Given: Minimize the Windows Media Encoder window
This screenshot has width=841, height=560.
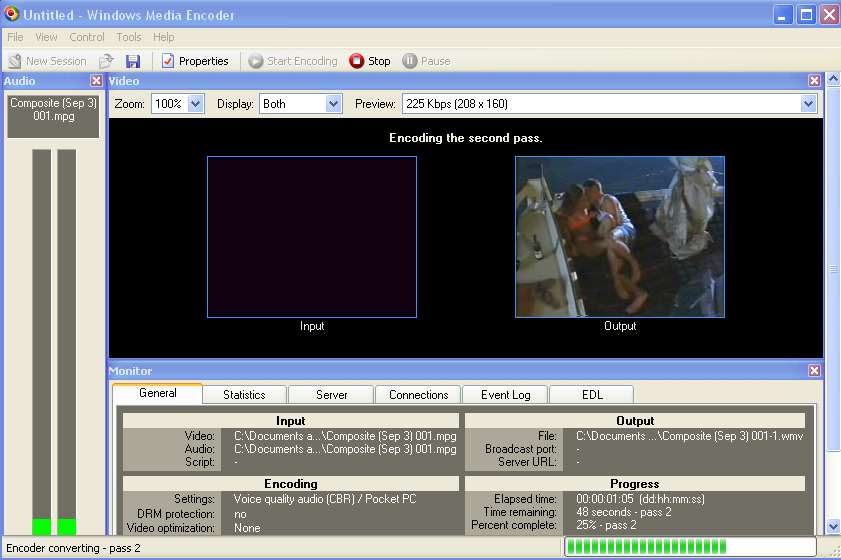Looking at the screenshot, I should point(783,14).
